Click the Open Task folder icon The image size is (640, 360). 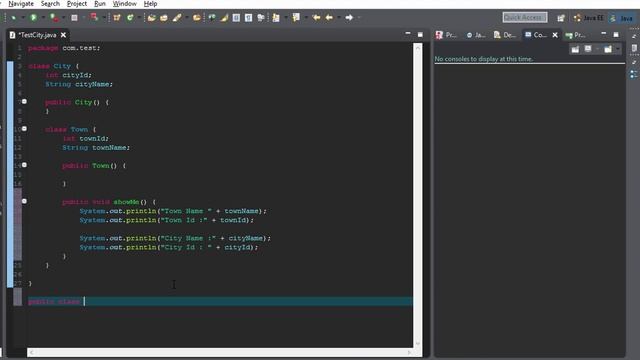[164, 18]
